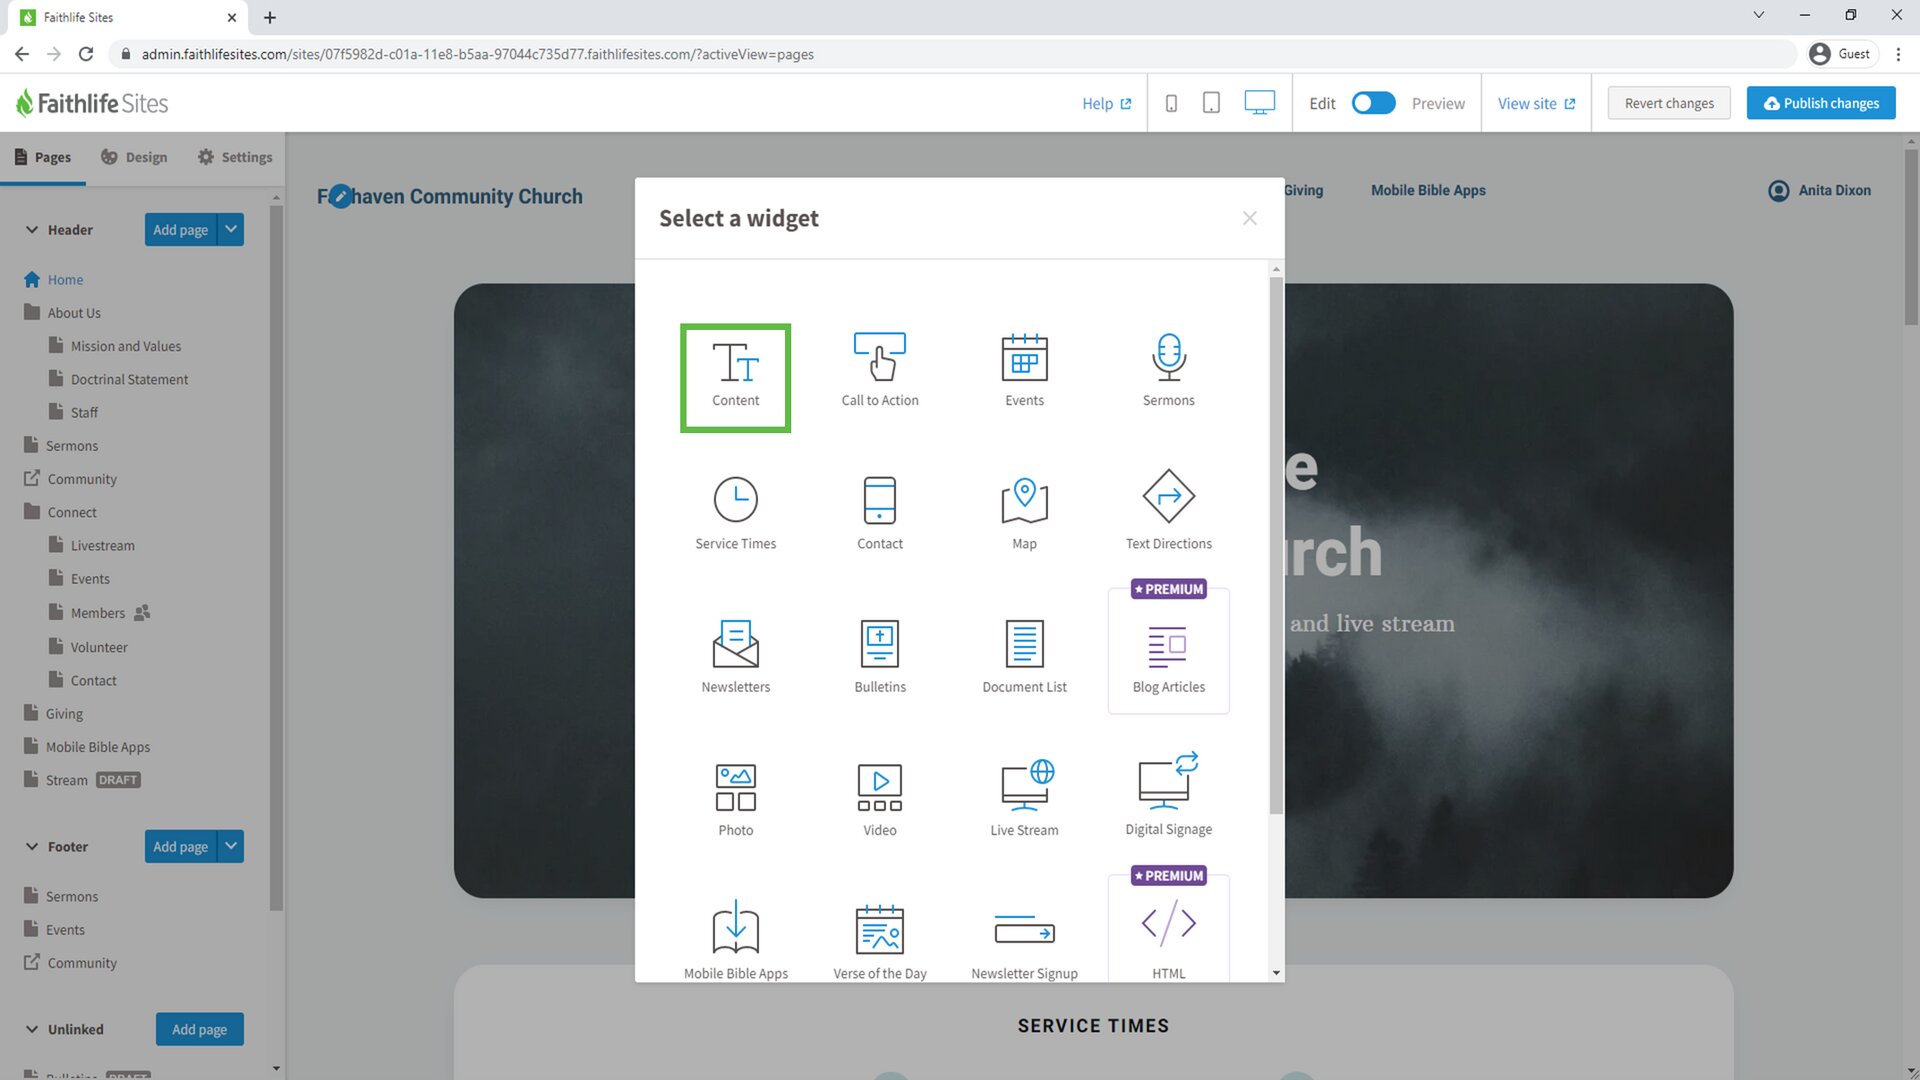Open the Doctrinal Statement page
Viewport: 1920px width, 1080px height.
118,379
